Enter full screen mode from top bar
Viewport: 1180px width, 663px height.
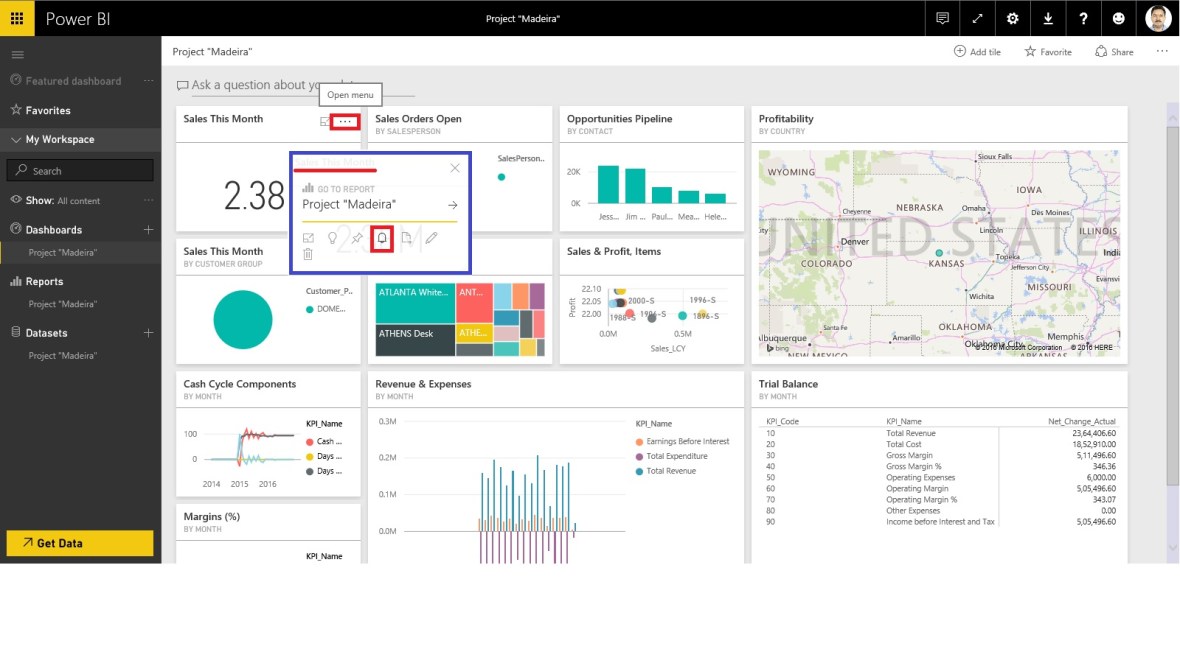tap(977, 18)
